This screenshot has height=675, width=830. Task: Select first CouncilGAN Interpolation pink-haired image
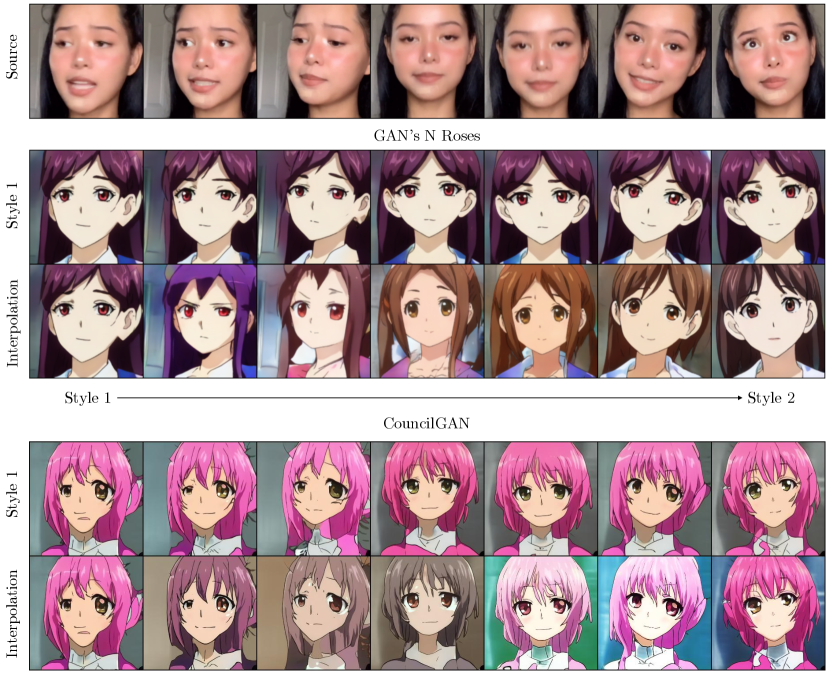(86, 613)
